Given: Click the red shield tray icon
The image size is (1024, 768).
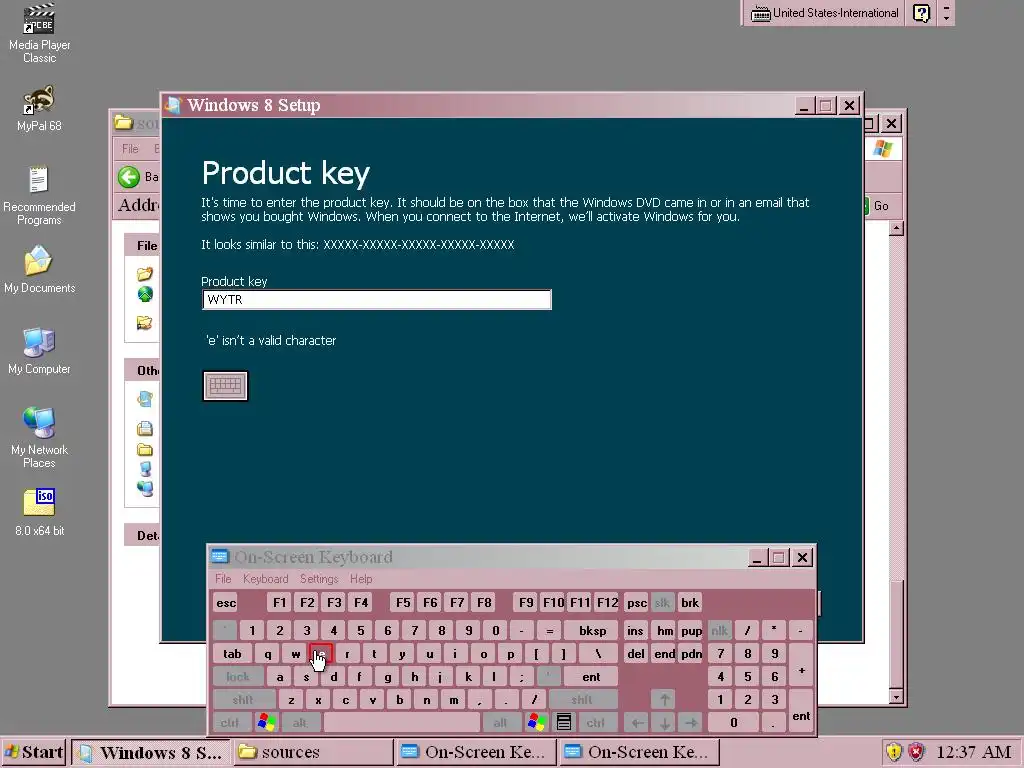Looking at the screenshot, I should pyautogui.click(x=917, y=752).
